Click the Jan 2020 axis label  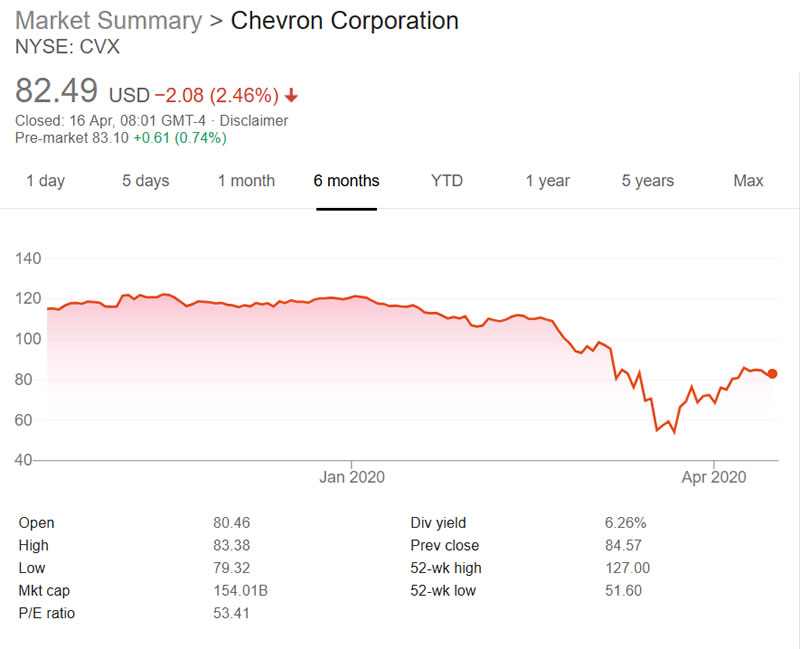352,477
